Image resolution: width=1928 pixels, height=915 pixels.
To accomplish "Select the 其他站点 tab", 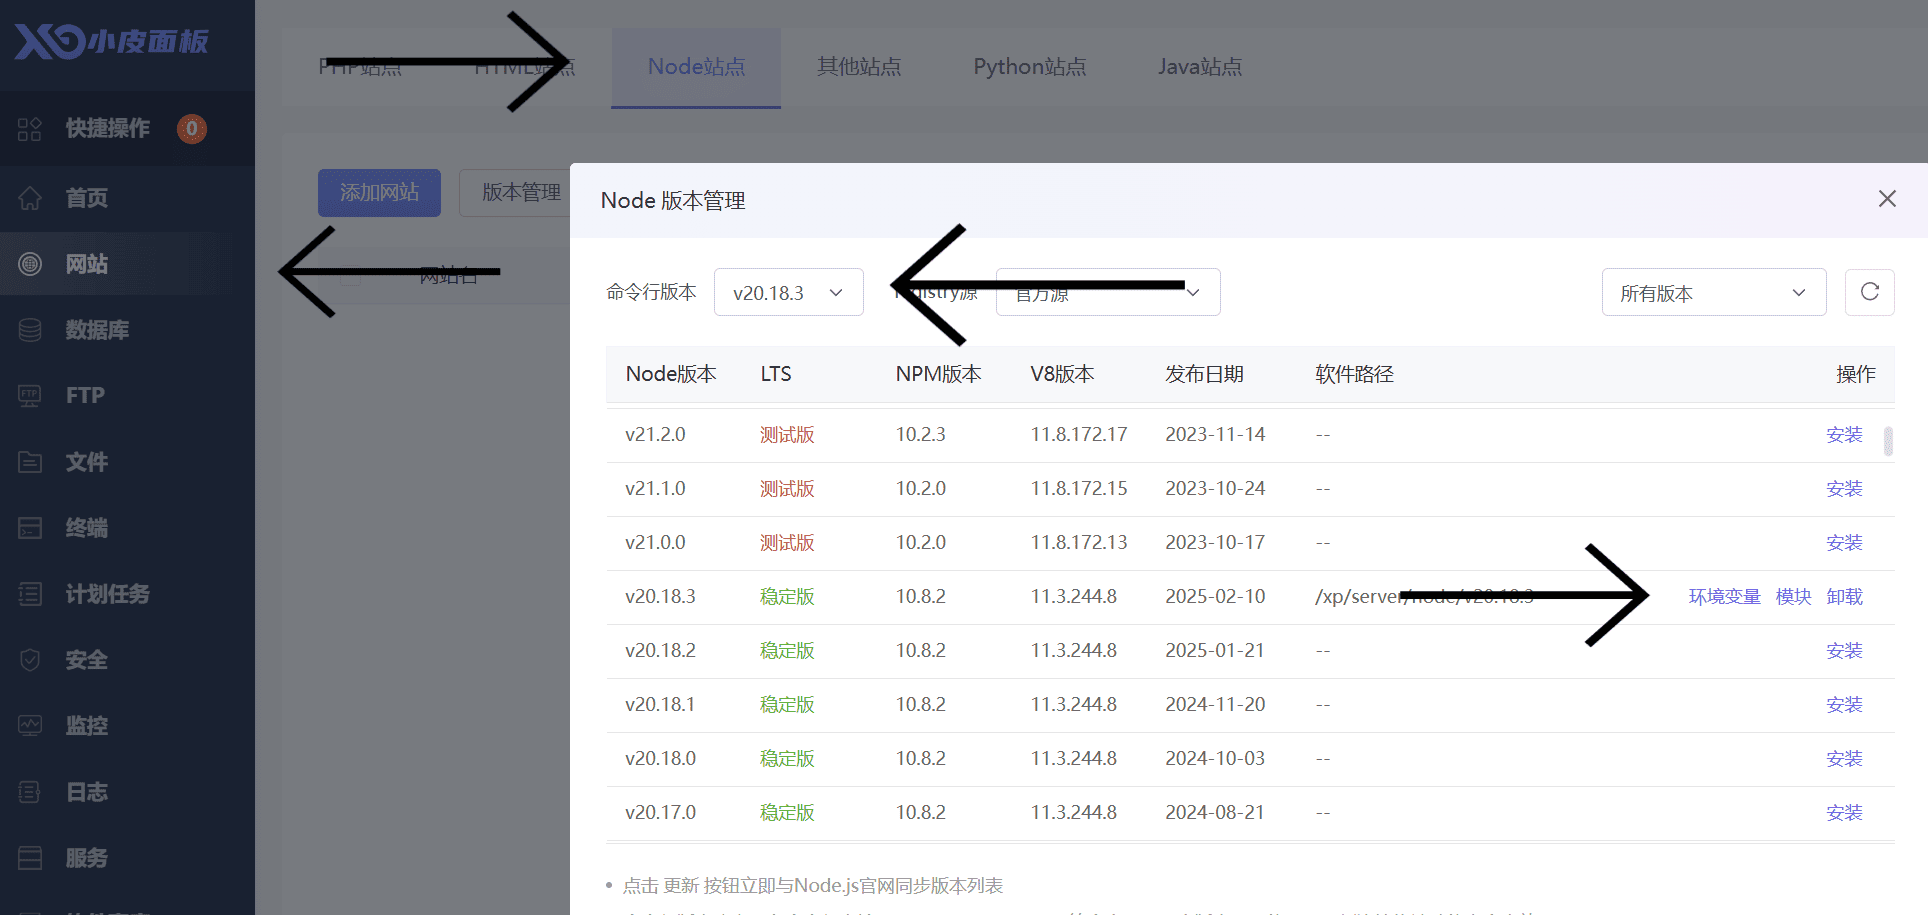I will [x=858, y=67].
